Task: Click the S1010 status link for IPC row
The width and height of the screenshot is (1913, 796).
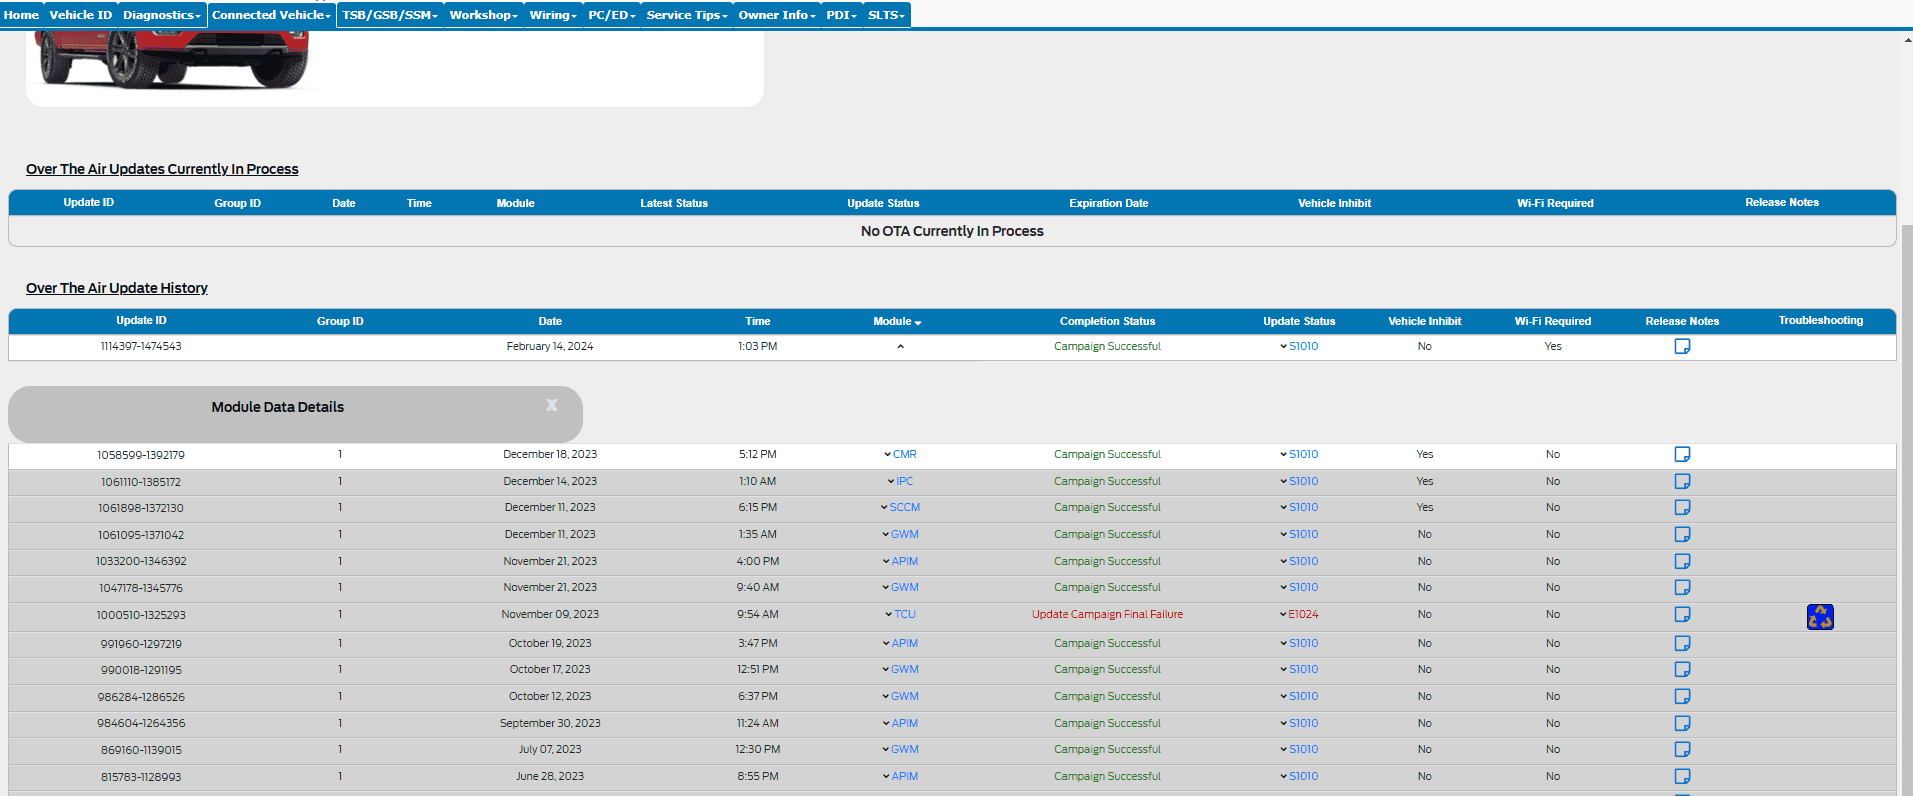Action: 1303,482
